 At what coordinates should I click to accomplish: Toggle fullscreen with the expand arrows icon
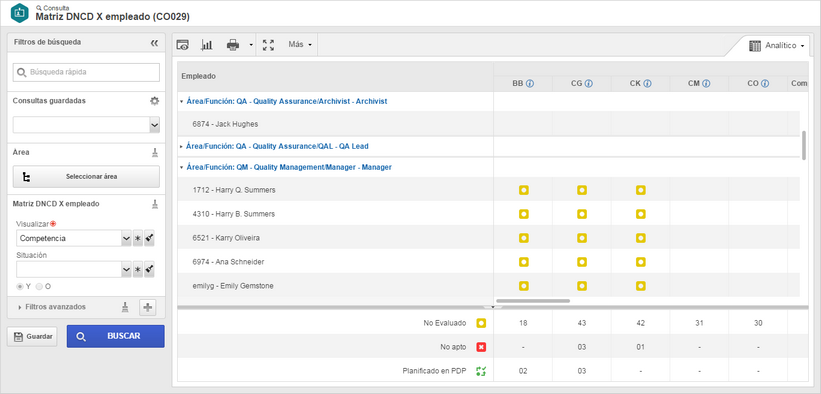tap(269, 46)
